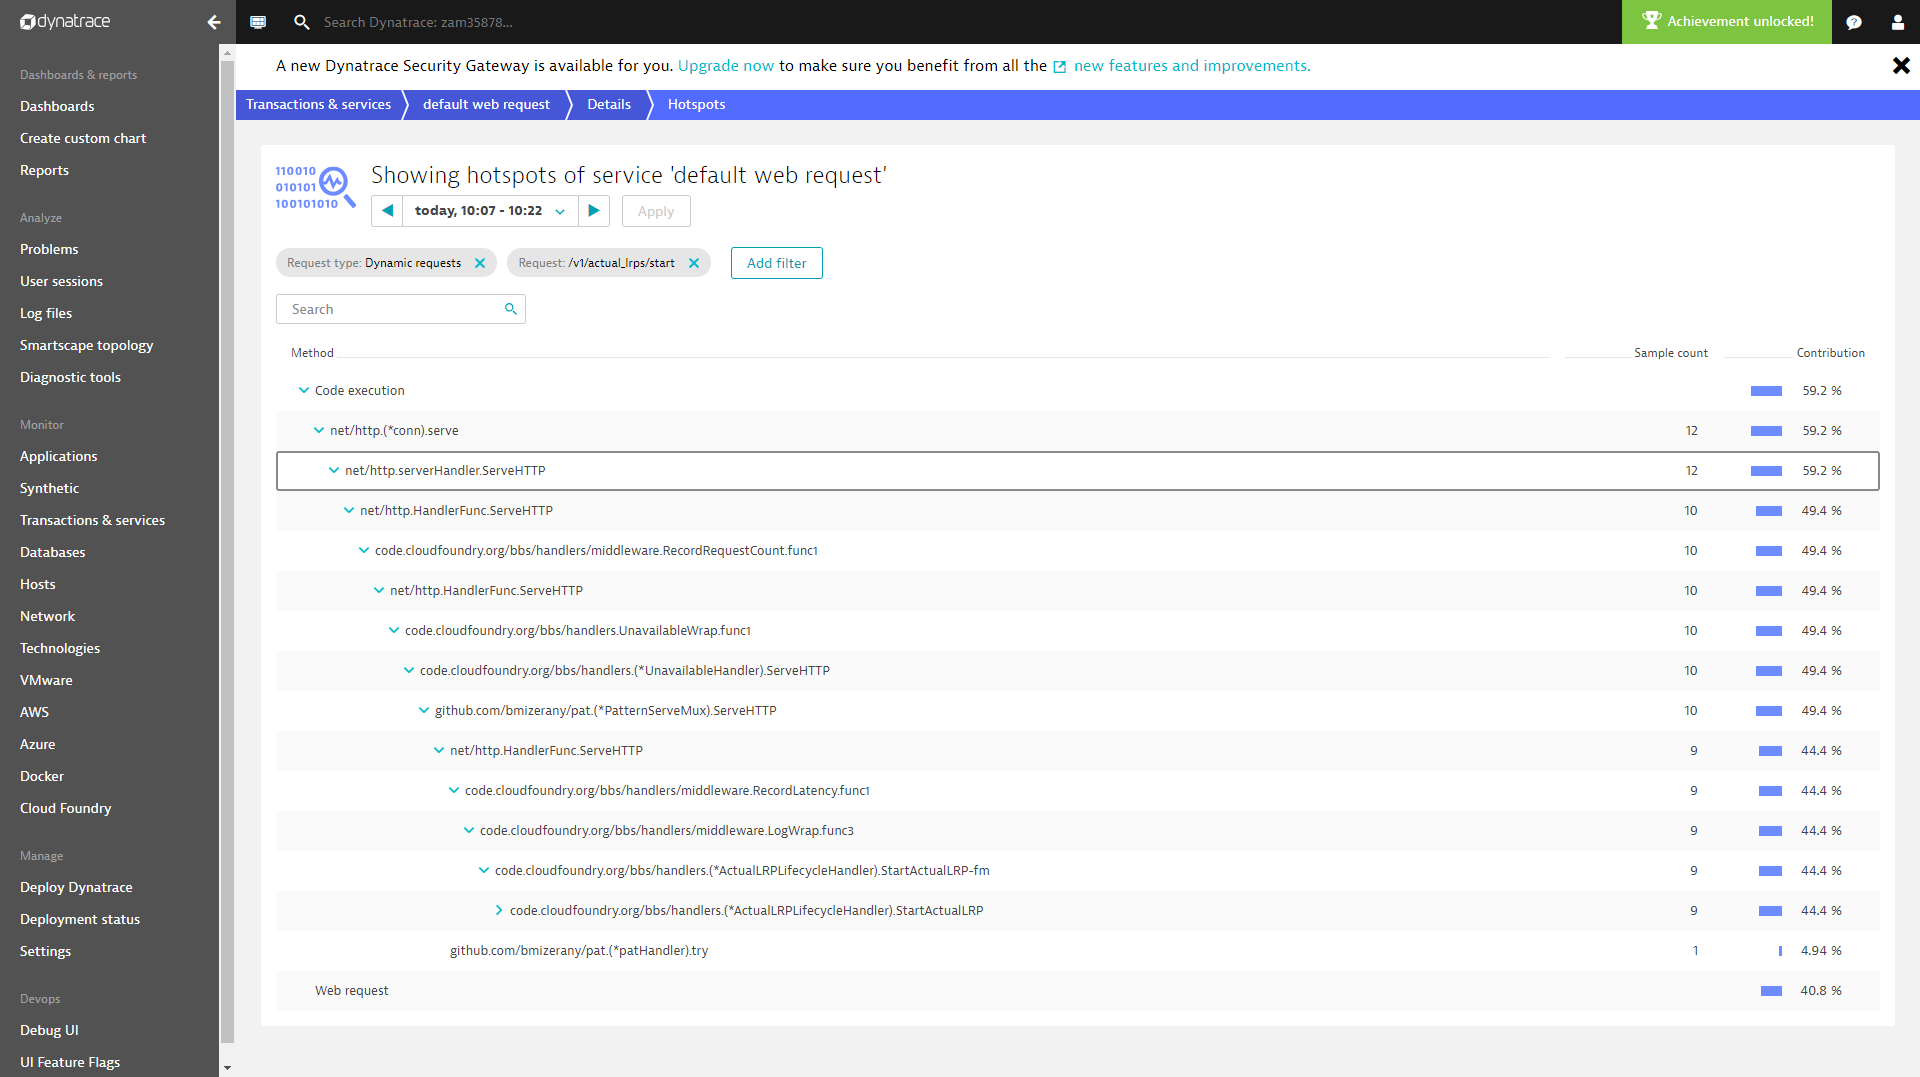Viewport: 1920px width, 1077px height.
Task: Click the sidebar scrollbar down arrow
Action: click(x=227, y=1068)
